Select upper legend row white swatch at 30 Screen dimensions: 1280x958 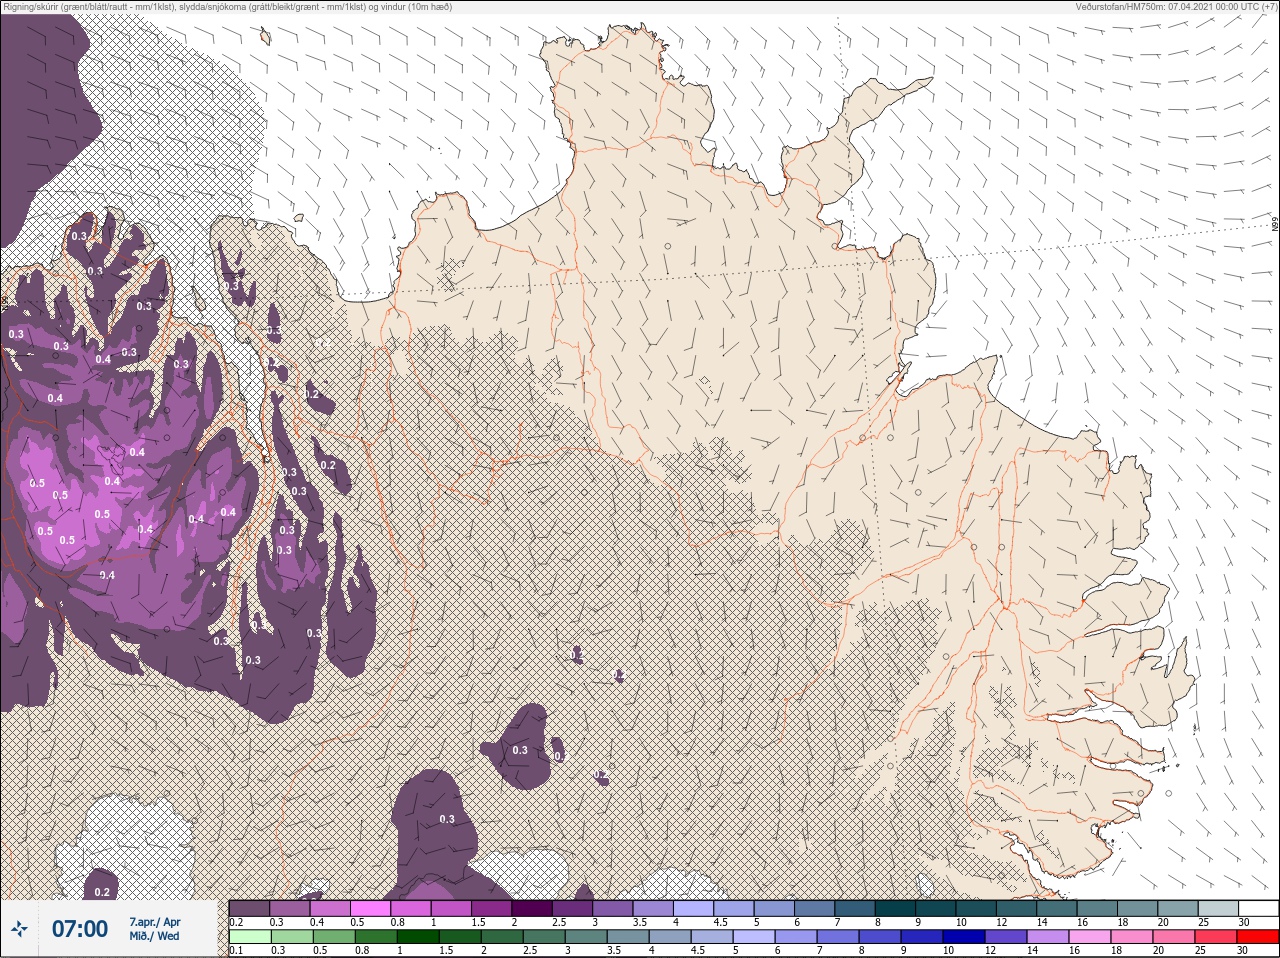pos(1259,908)
